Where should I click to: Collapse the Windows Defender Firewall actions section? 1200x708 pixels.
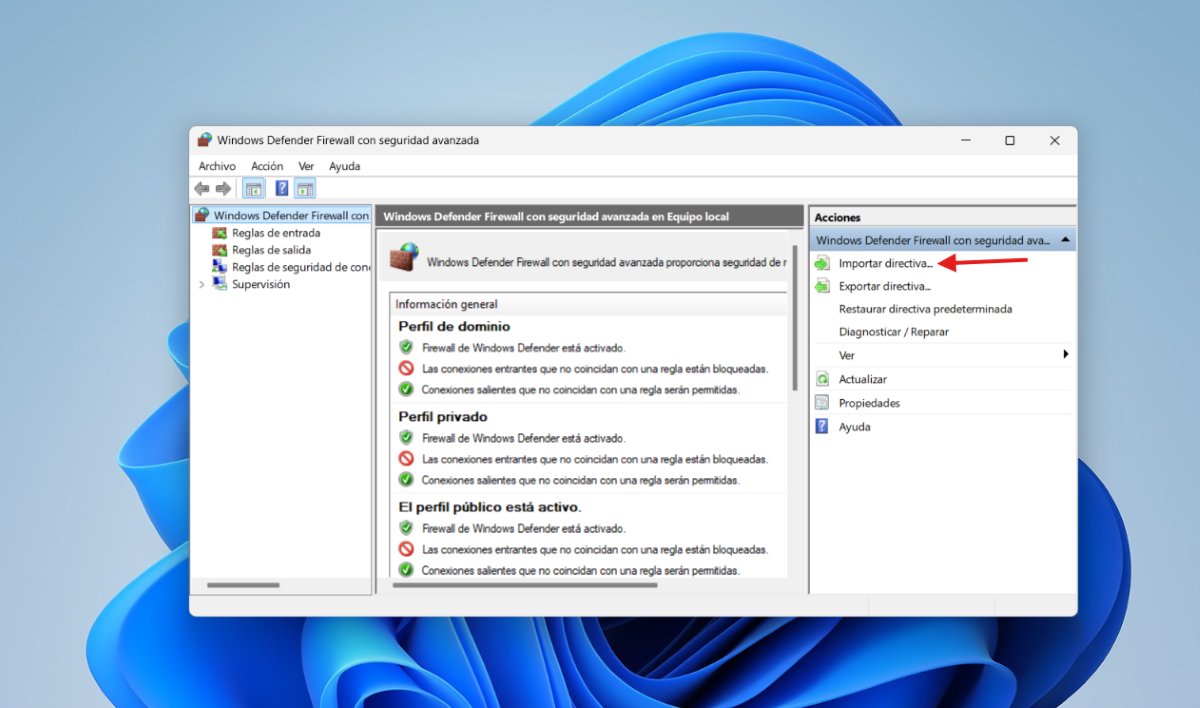pyautogui.click(x=1065, y=240)
